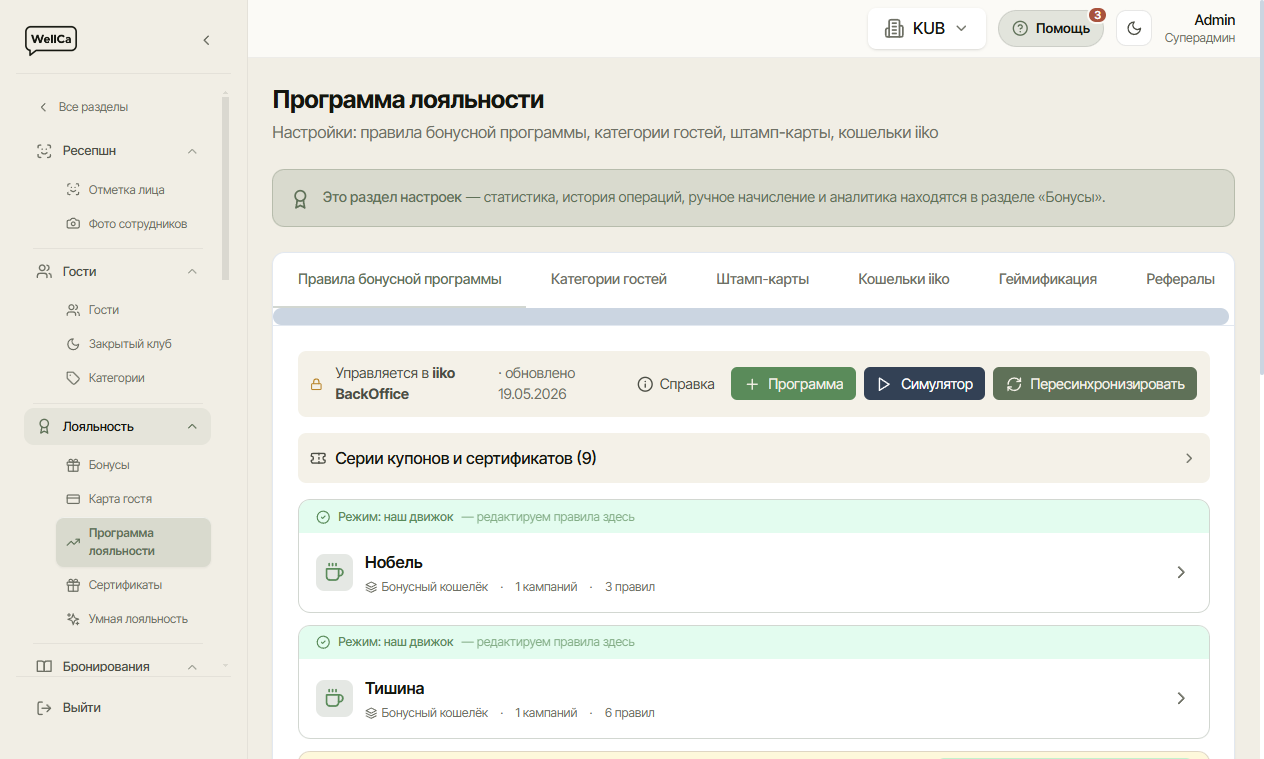Image resolution: width=1264 pixels, height=759 pixels.
Task: Open Закрытый клуб in the sidebar
Action: click(x=133, y=344)
